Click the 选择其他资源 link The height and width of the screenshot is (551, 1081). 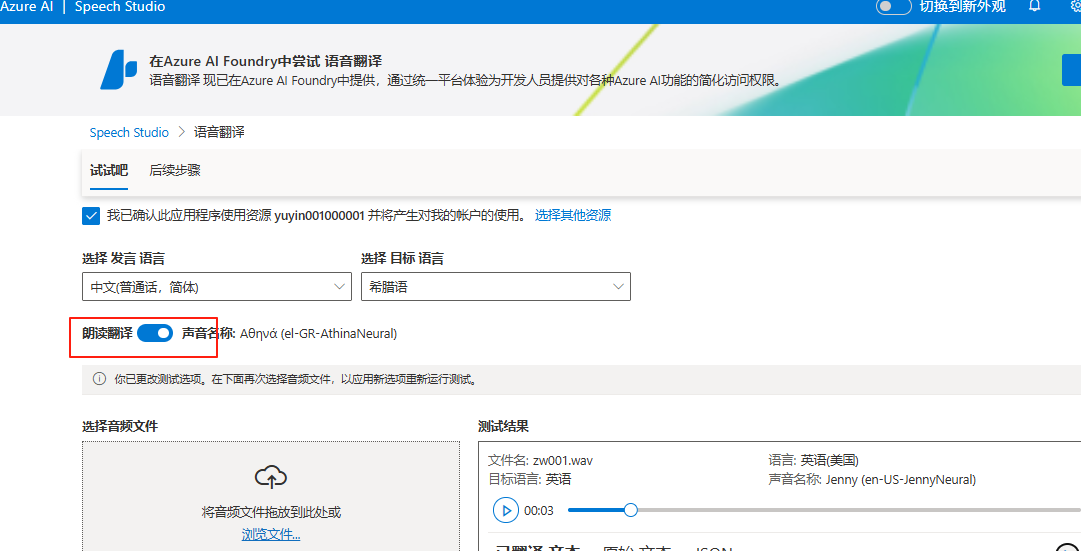[x=573, y=215]
